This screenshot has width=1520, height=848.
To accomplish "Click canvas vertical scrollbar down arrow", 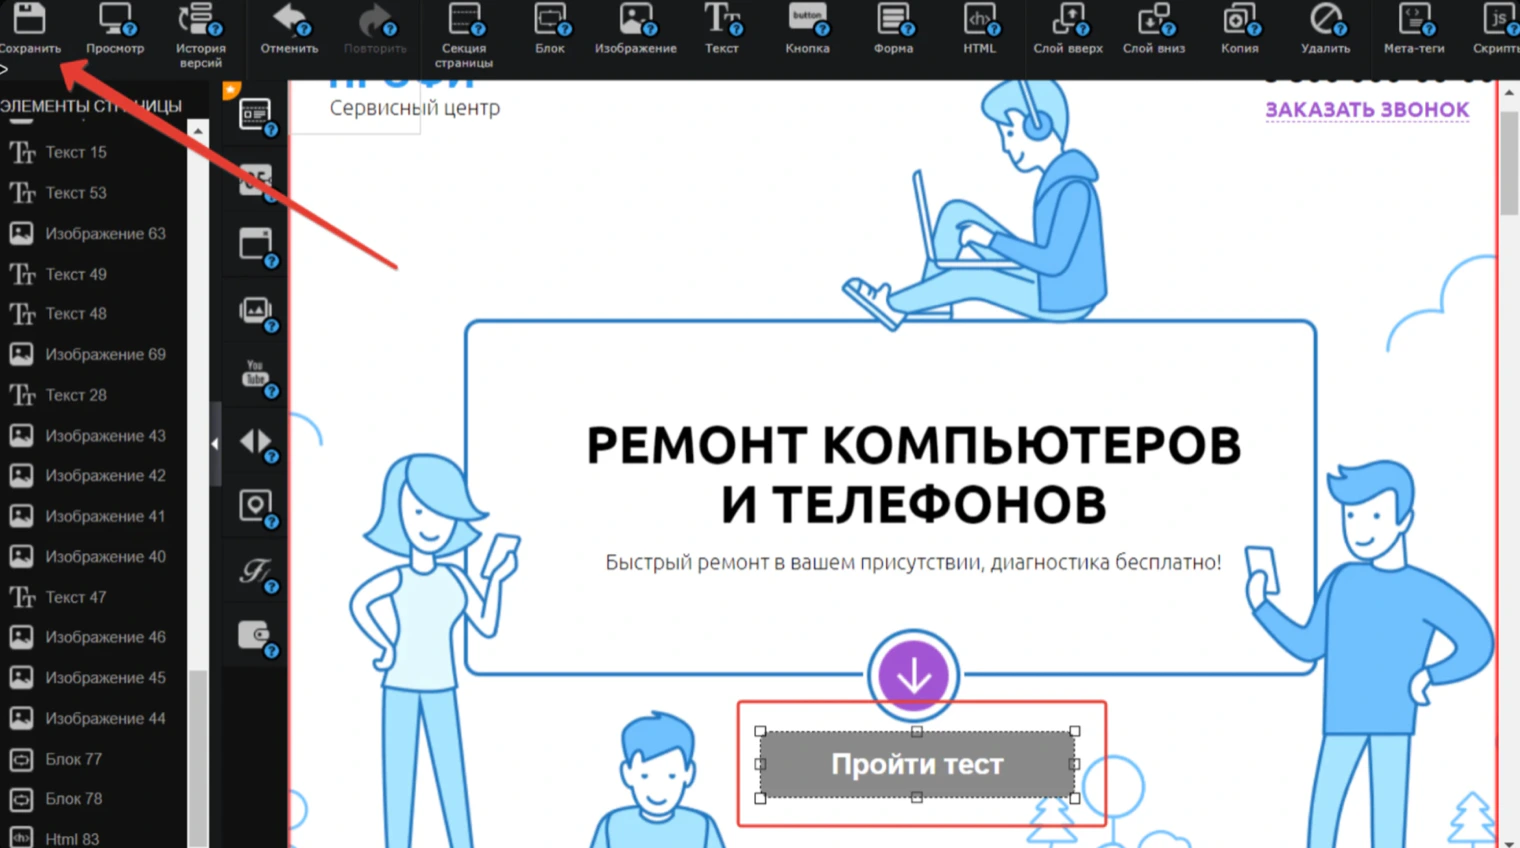I will (1509, 843).
